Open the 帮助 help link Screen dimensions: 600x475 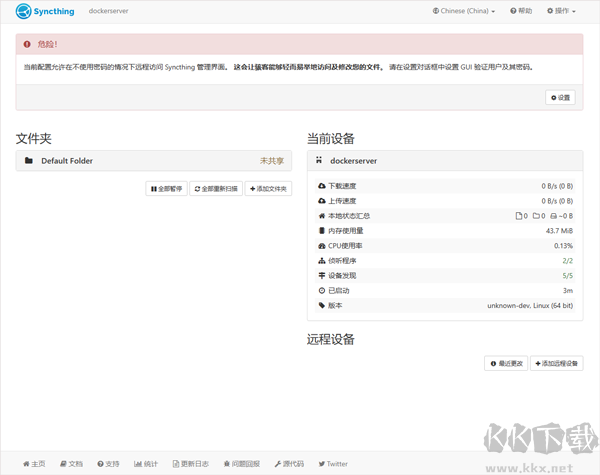point(521,11)
